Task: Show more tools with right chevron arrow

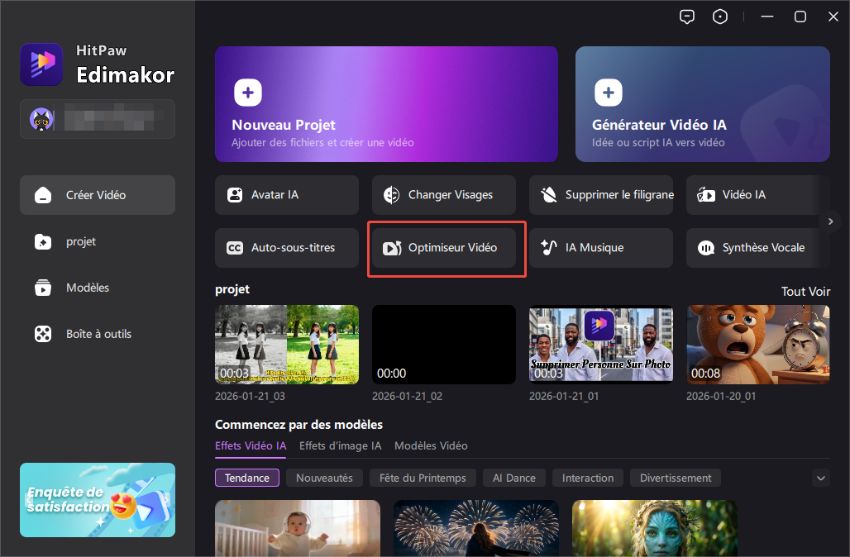Action: tap(830, 221)
